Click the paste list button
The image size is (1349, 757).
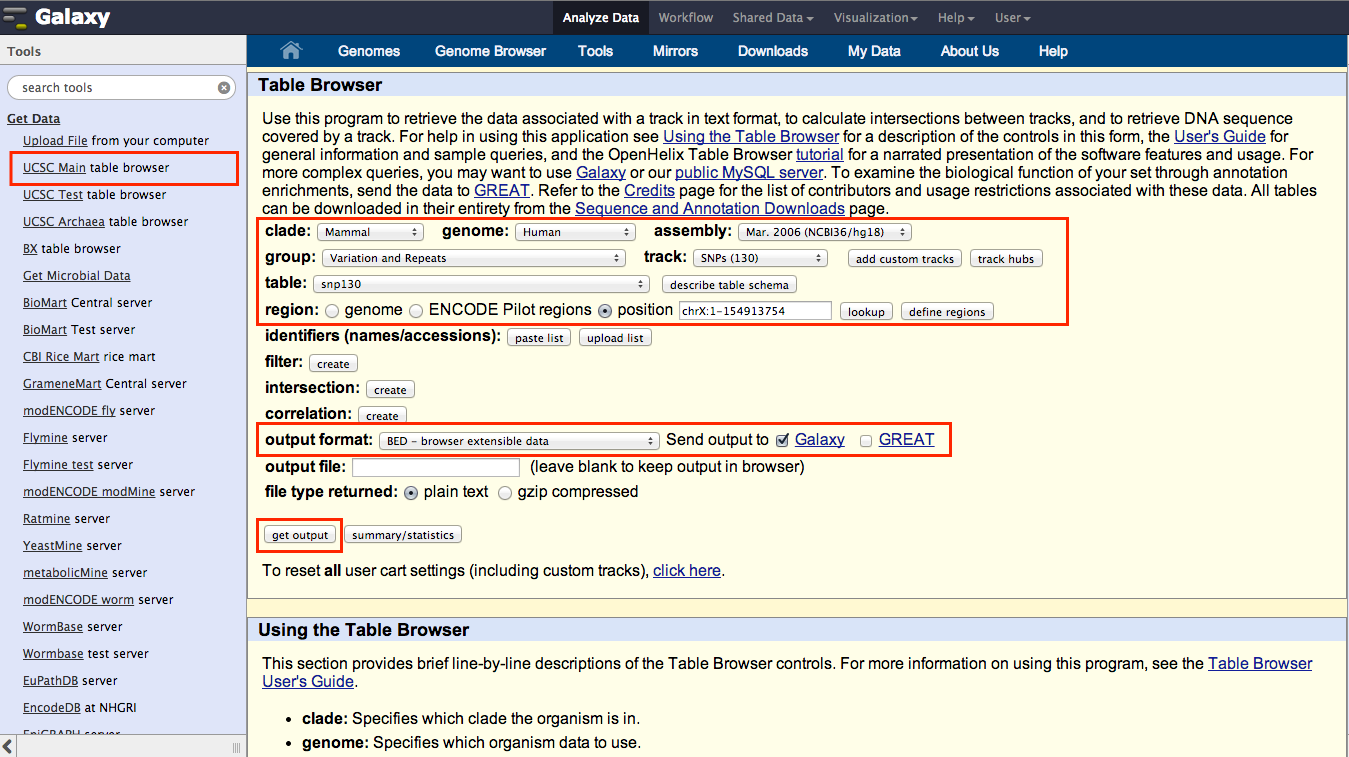coord(539,338)
